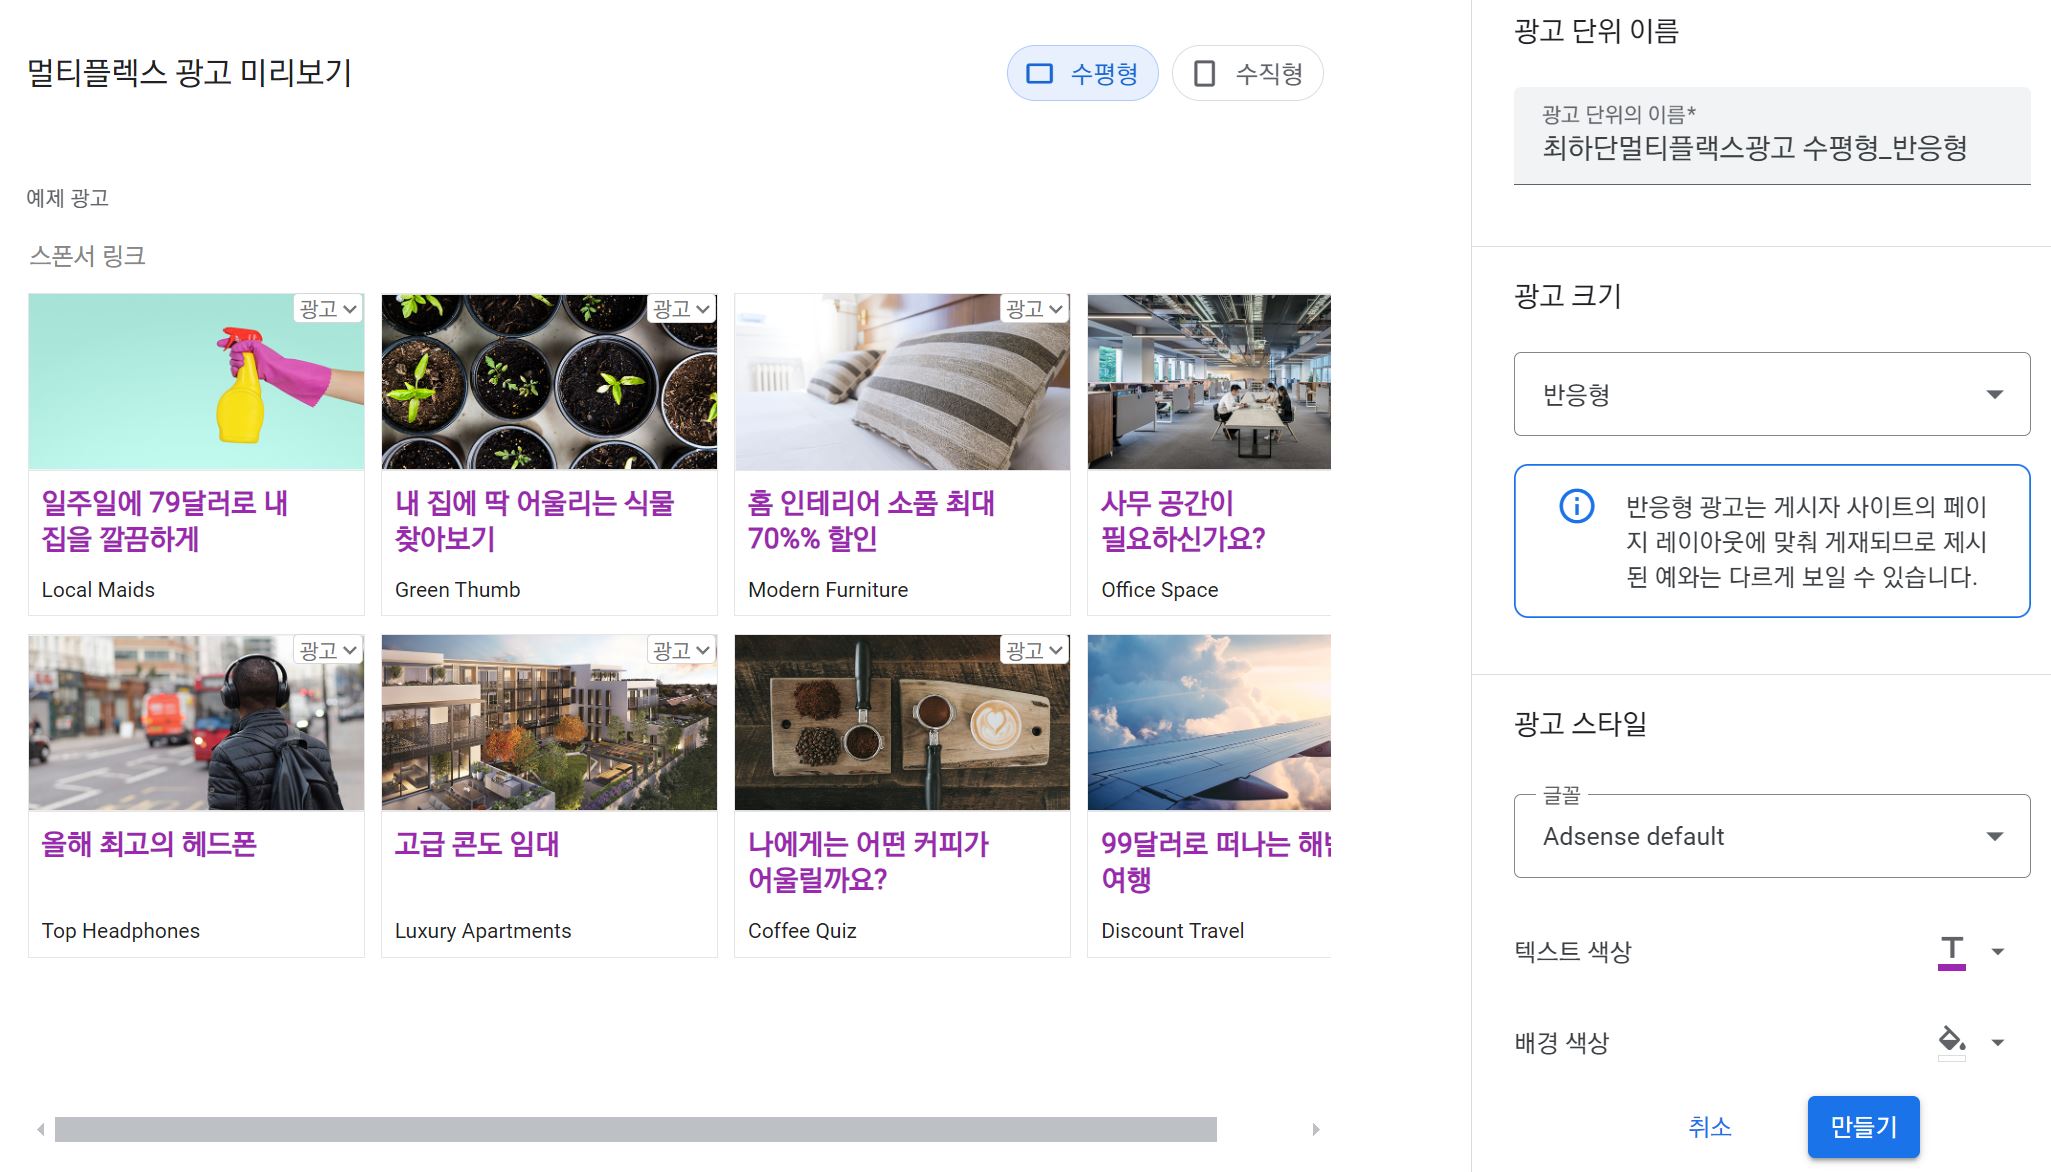Click the 광고 단위의 이름 input field
This screenshot has width=2051, height=1172.
click(x=1770, y=148)
